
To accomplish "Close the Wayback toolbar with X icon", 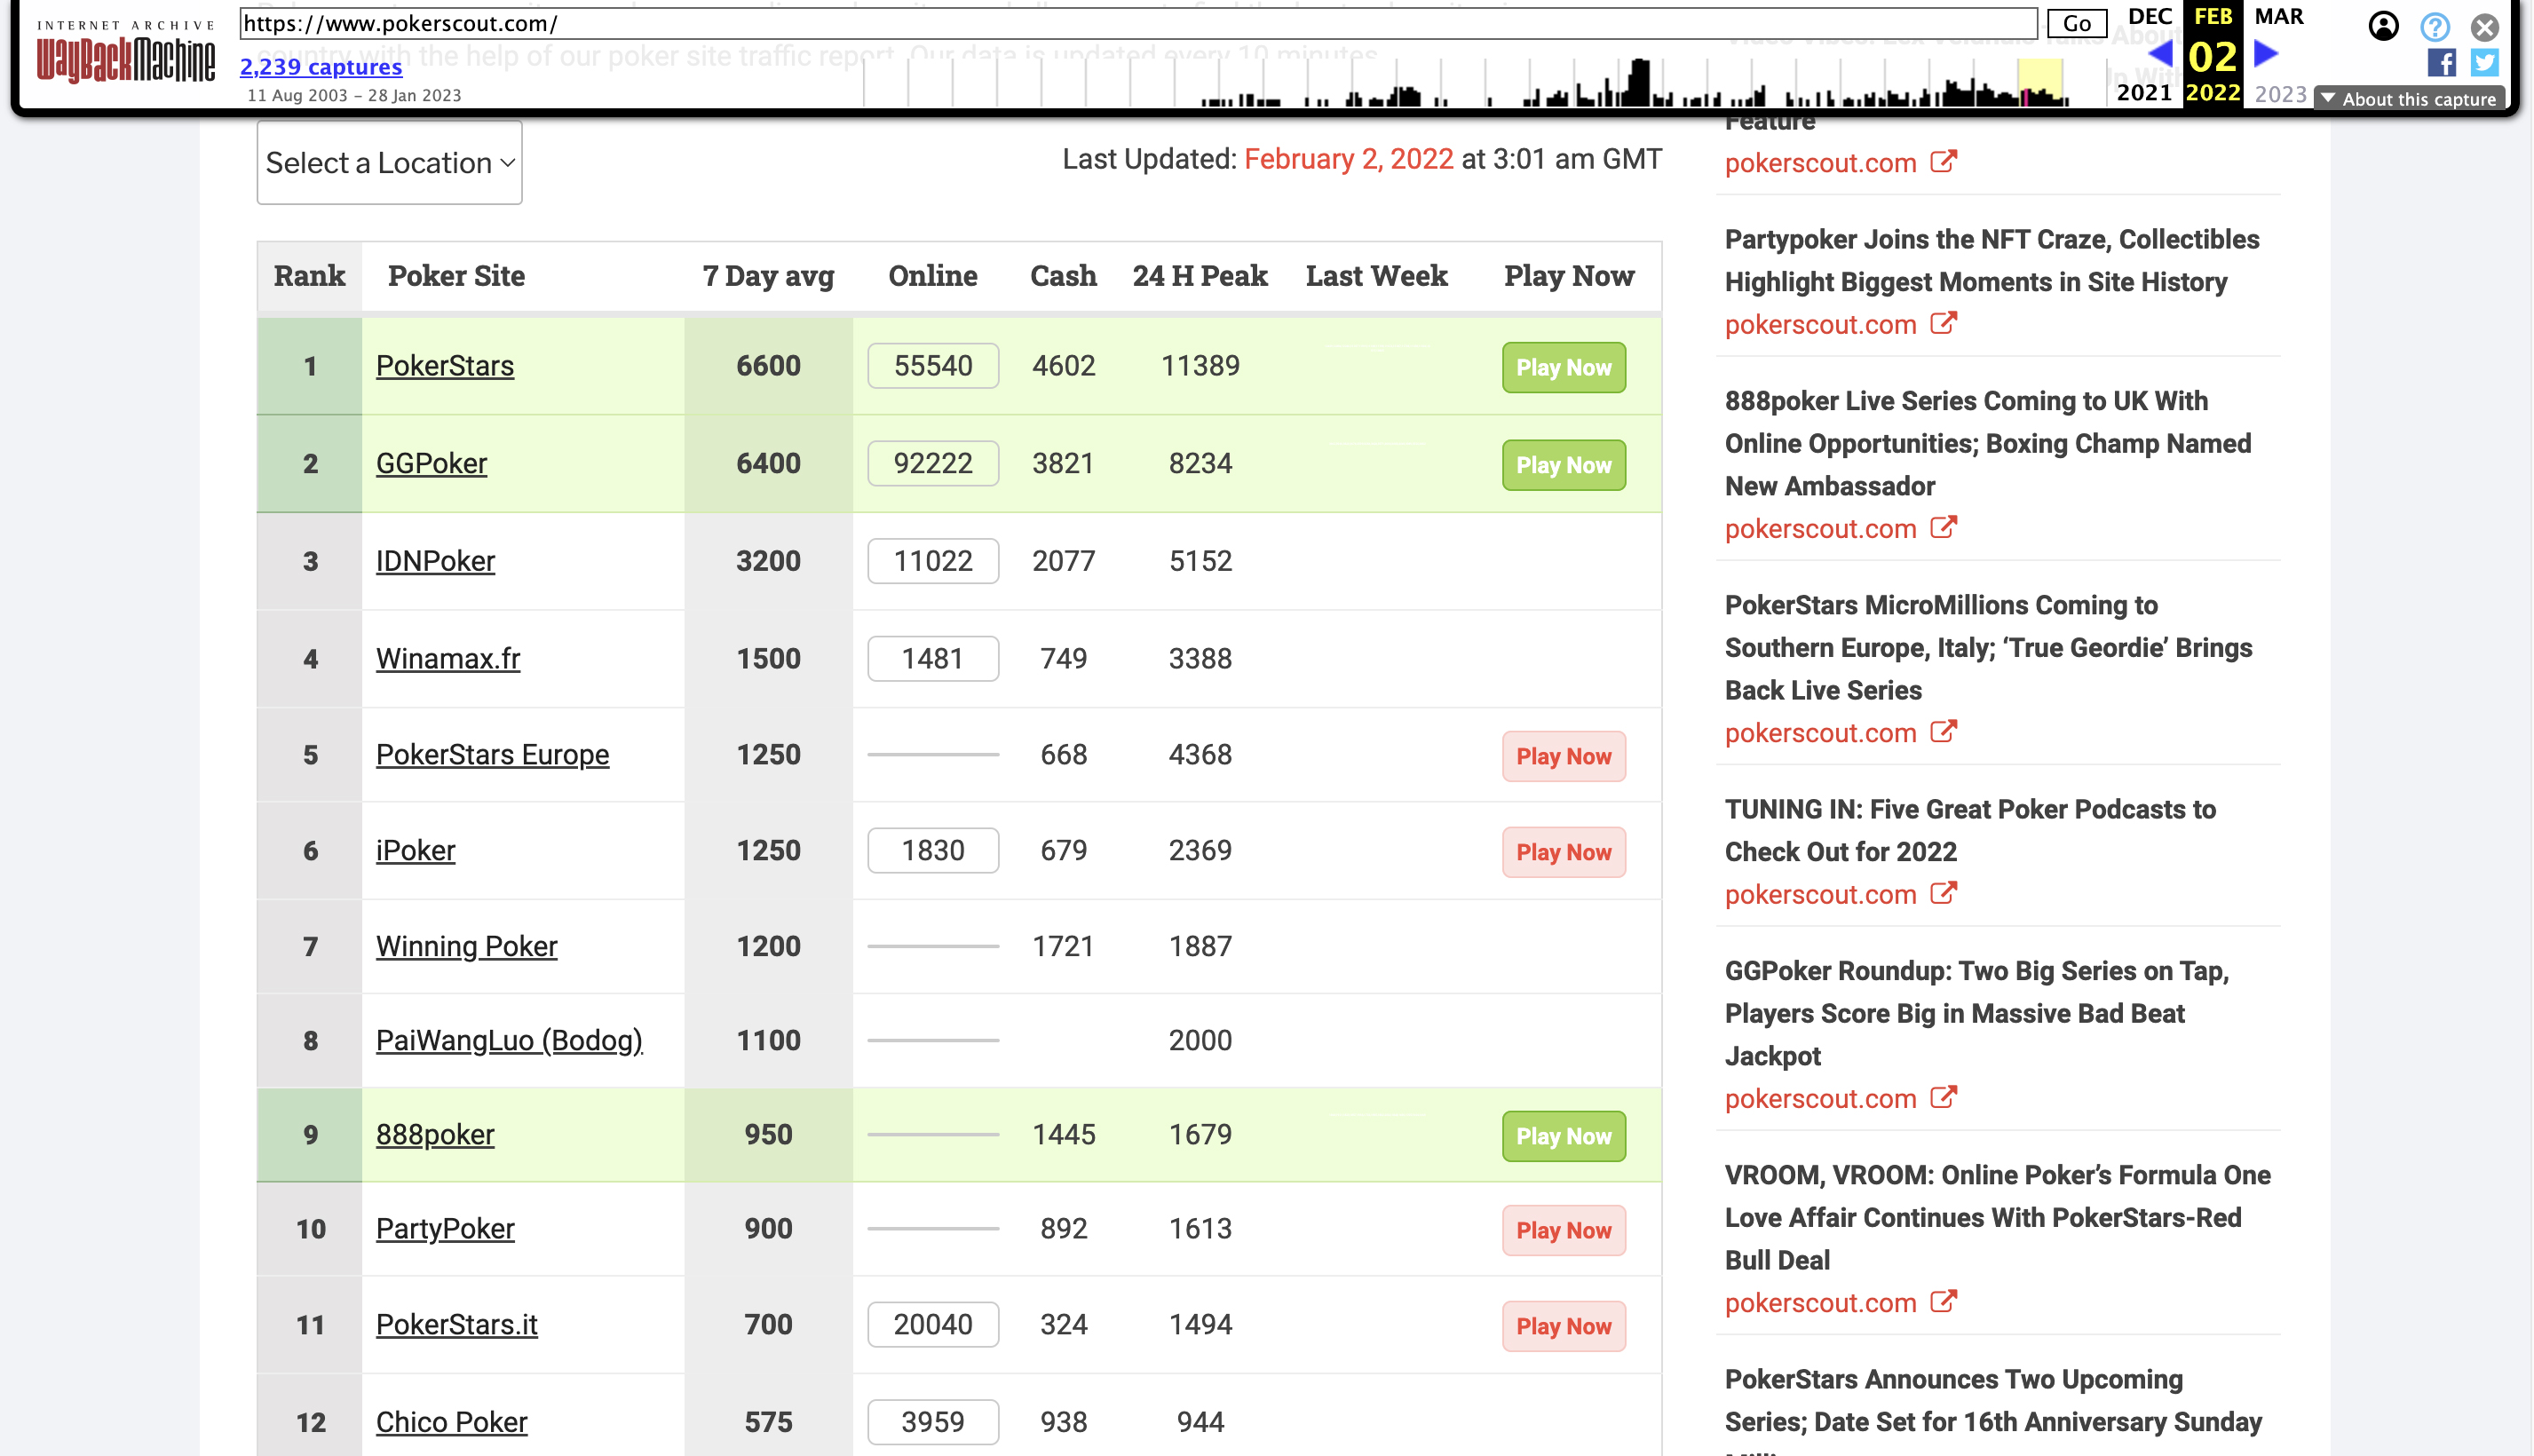I will (x=2484, y=25).
